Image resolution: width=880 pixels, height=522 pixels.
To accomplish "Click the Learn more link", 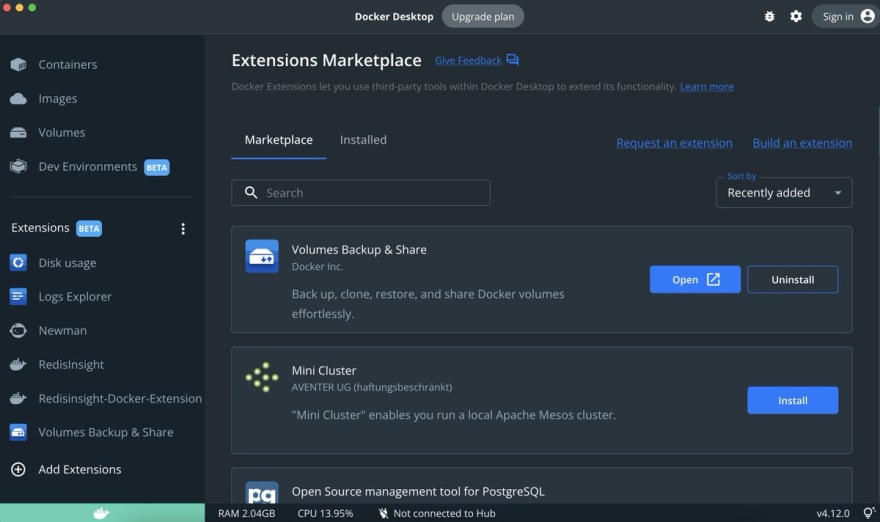I will coord(707,86).
